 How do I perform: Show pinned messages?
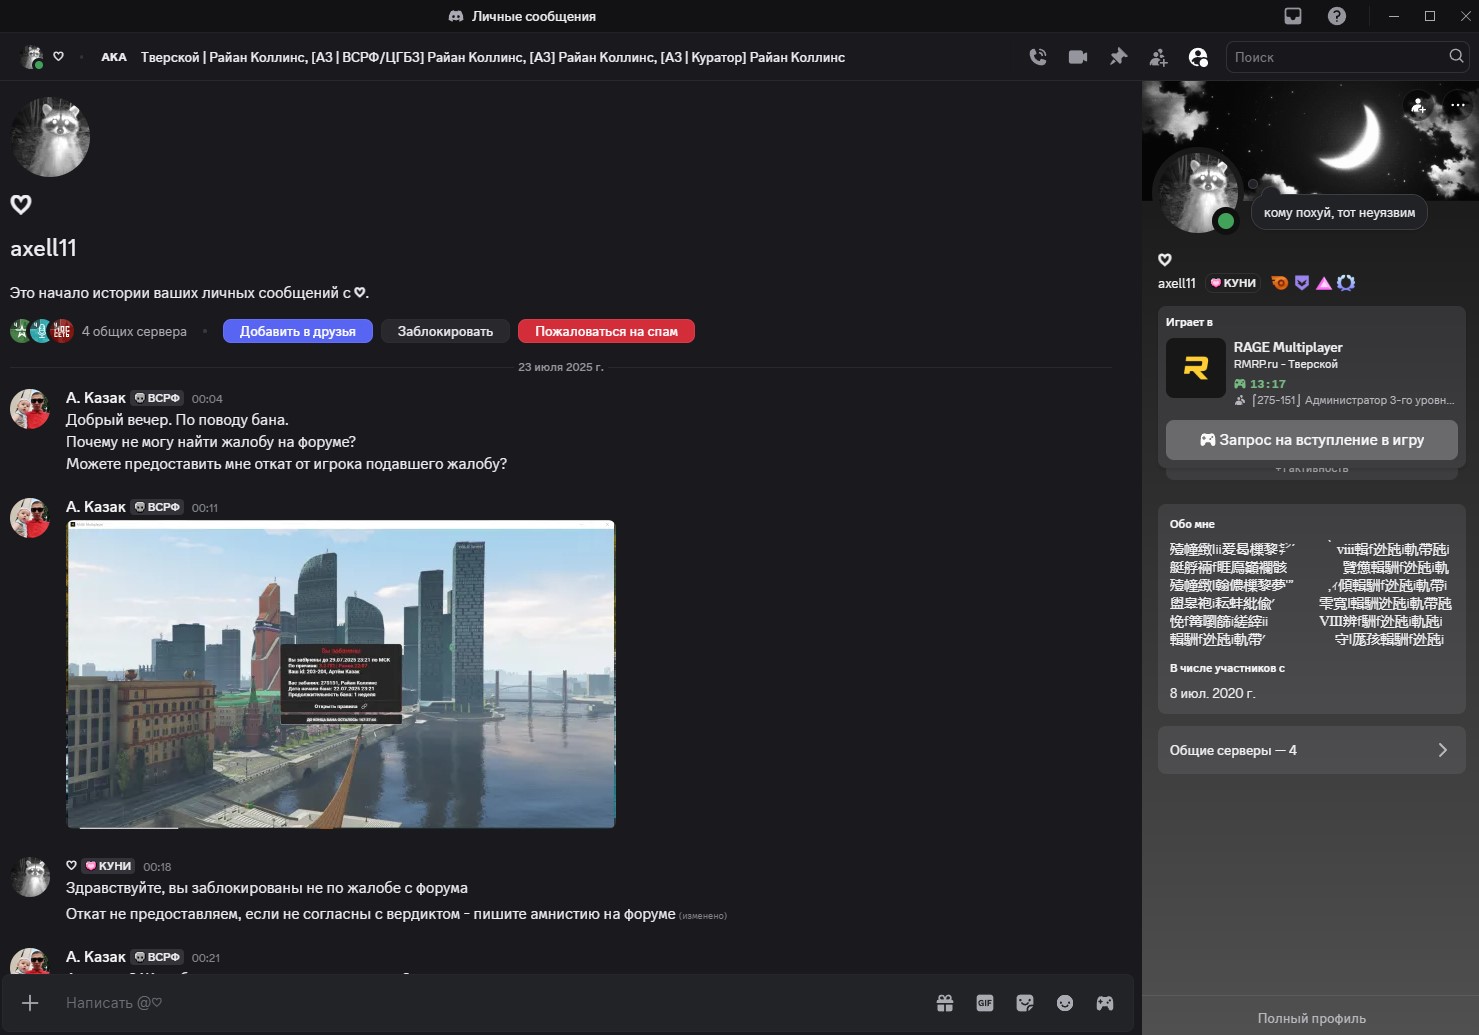tap(1118, 57)
